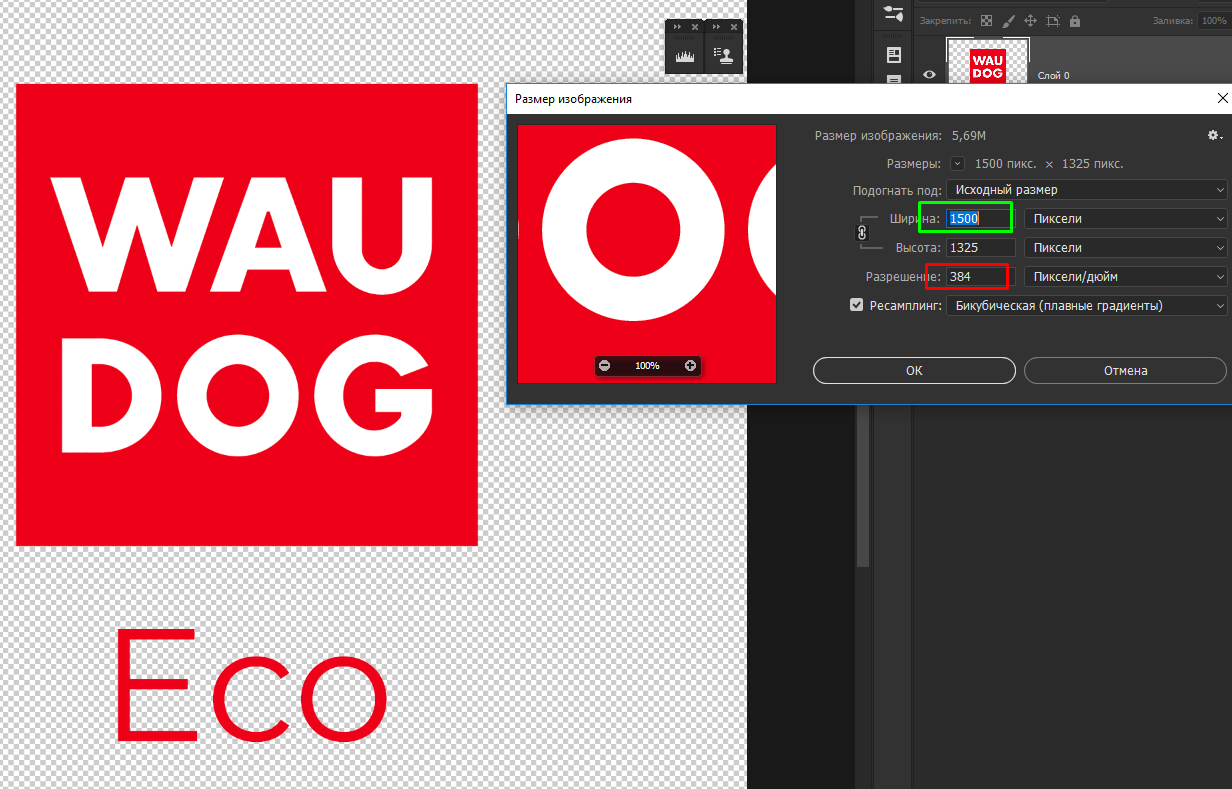Screen dimensions: 1232x789
Task: Open the height units Пиксели dropdown
Action: pos(1126,247)
